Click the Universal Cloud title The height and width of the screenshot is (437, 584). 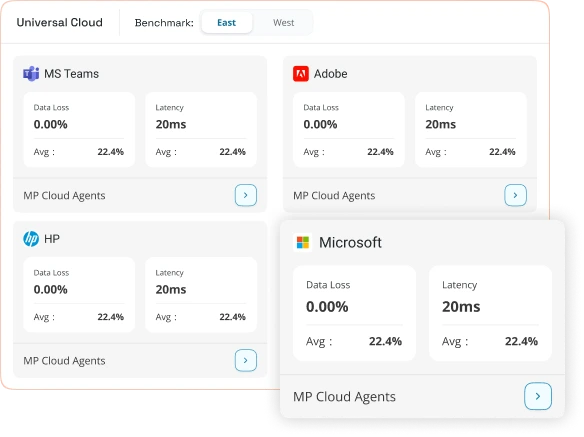60,22
